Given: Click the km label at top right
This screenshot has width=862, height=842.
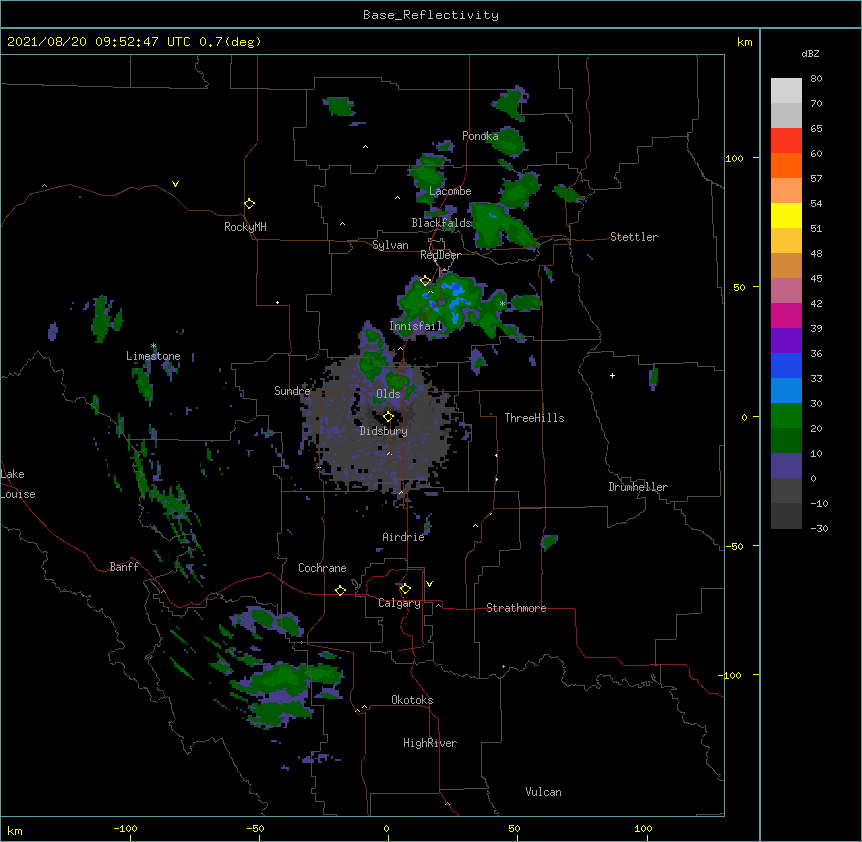Looking at the screenshot, I should [x=745, y=42].
